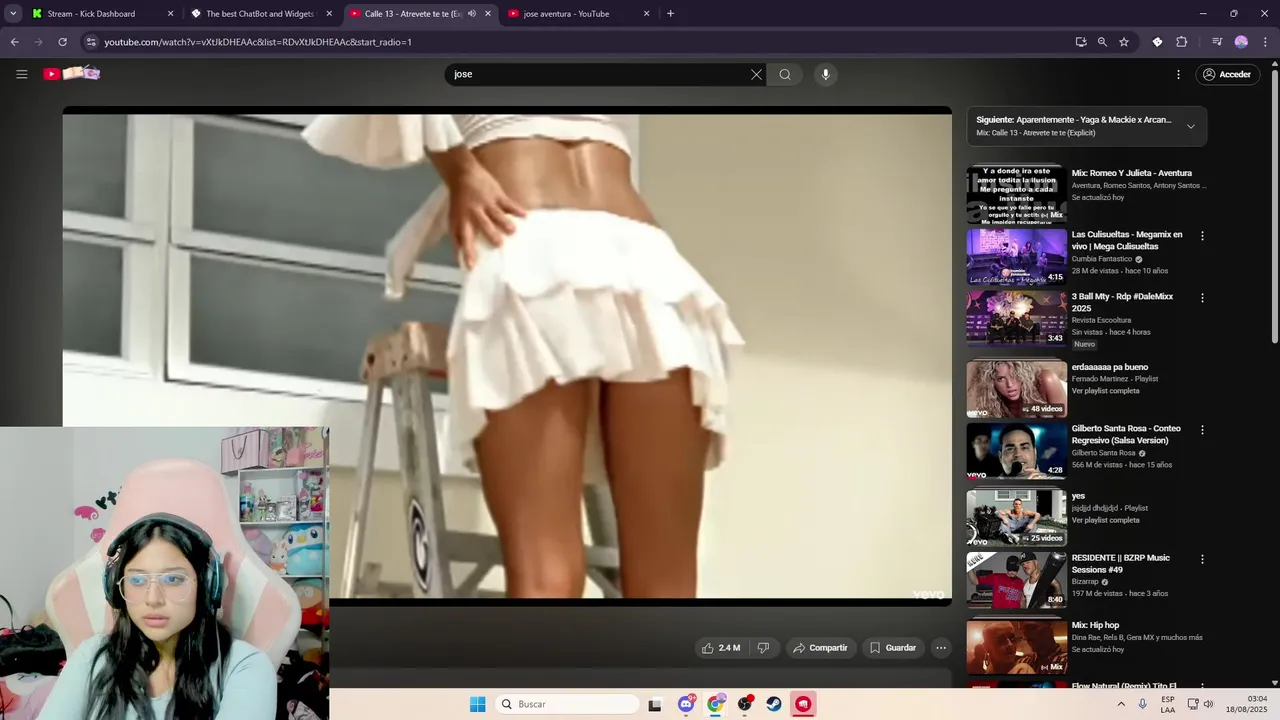The image size is (1280, 720).
Task: Open RESIDENTE || BZRP Music Sessions #49
Action: tap(1121, 563)
